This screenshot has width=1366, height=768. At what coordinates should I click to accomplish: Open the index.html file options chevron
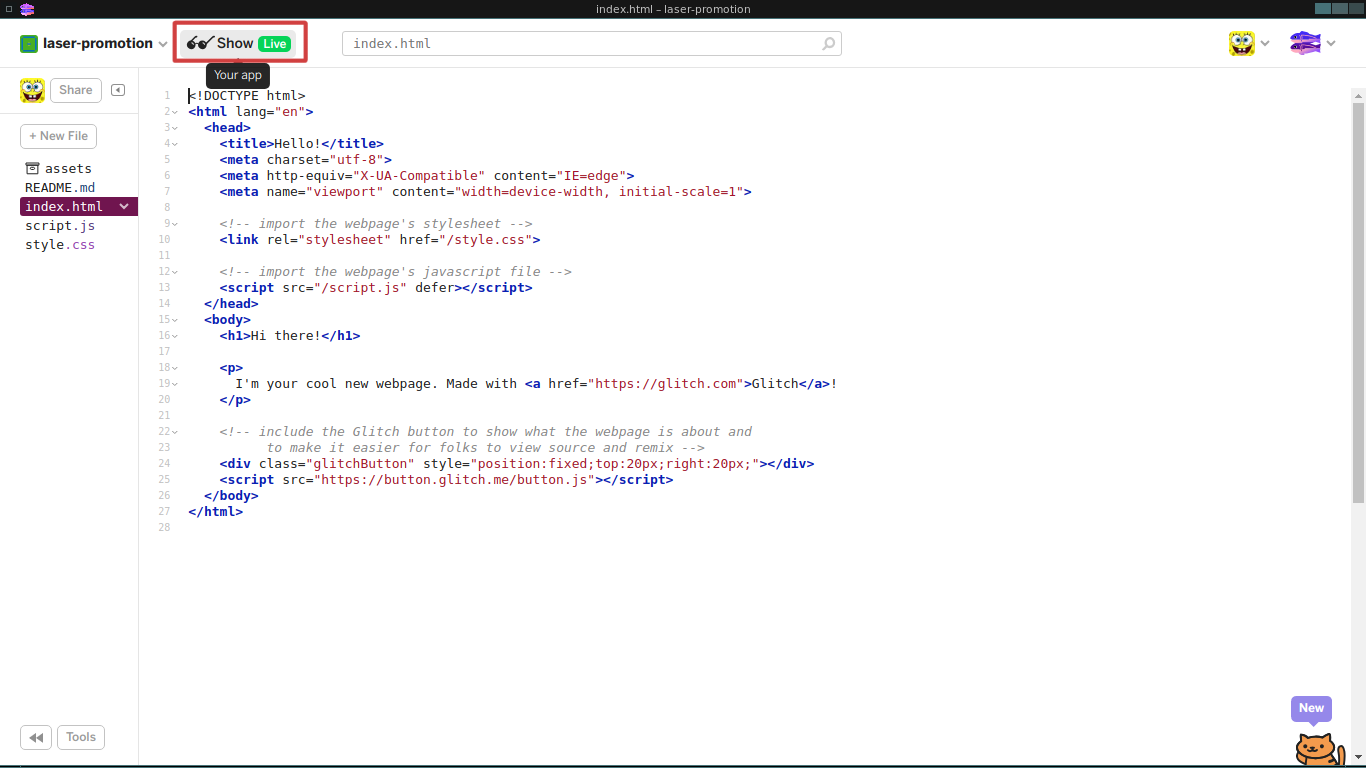[125, 207]
